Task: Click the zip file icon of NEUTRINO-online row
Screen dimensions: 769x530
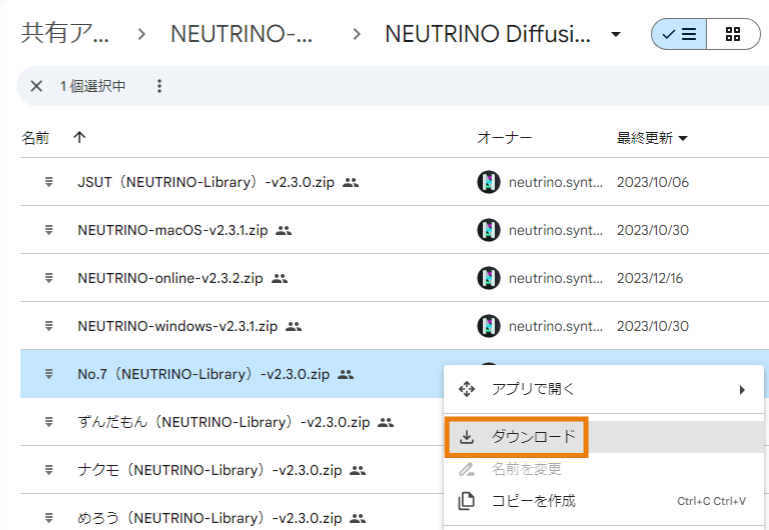Action: pos(49,278)
